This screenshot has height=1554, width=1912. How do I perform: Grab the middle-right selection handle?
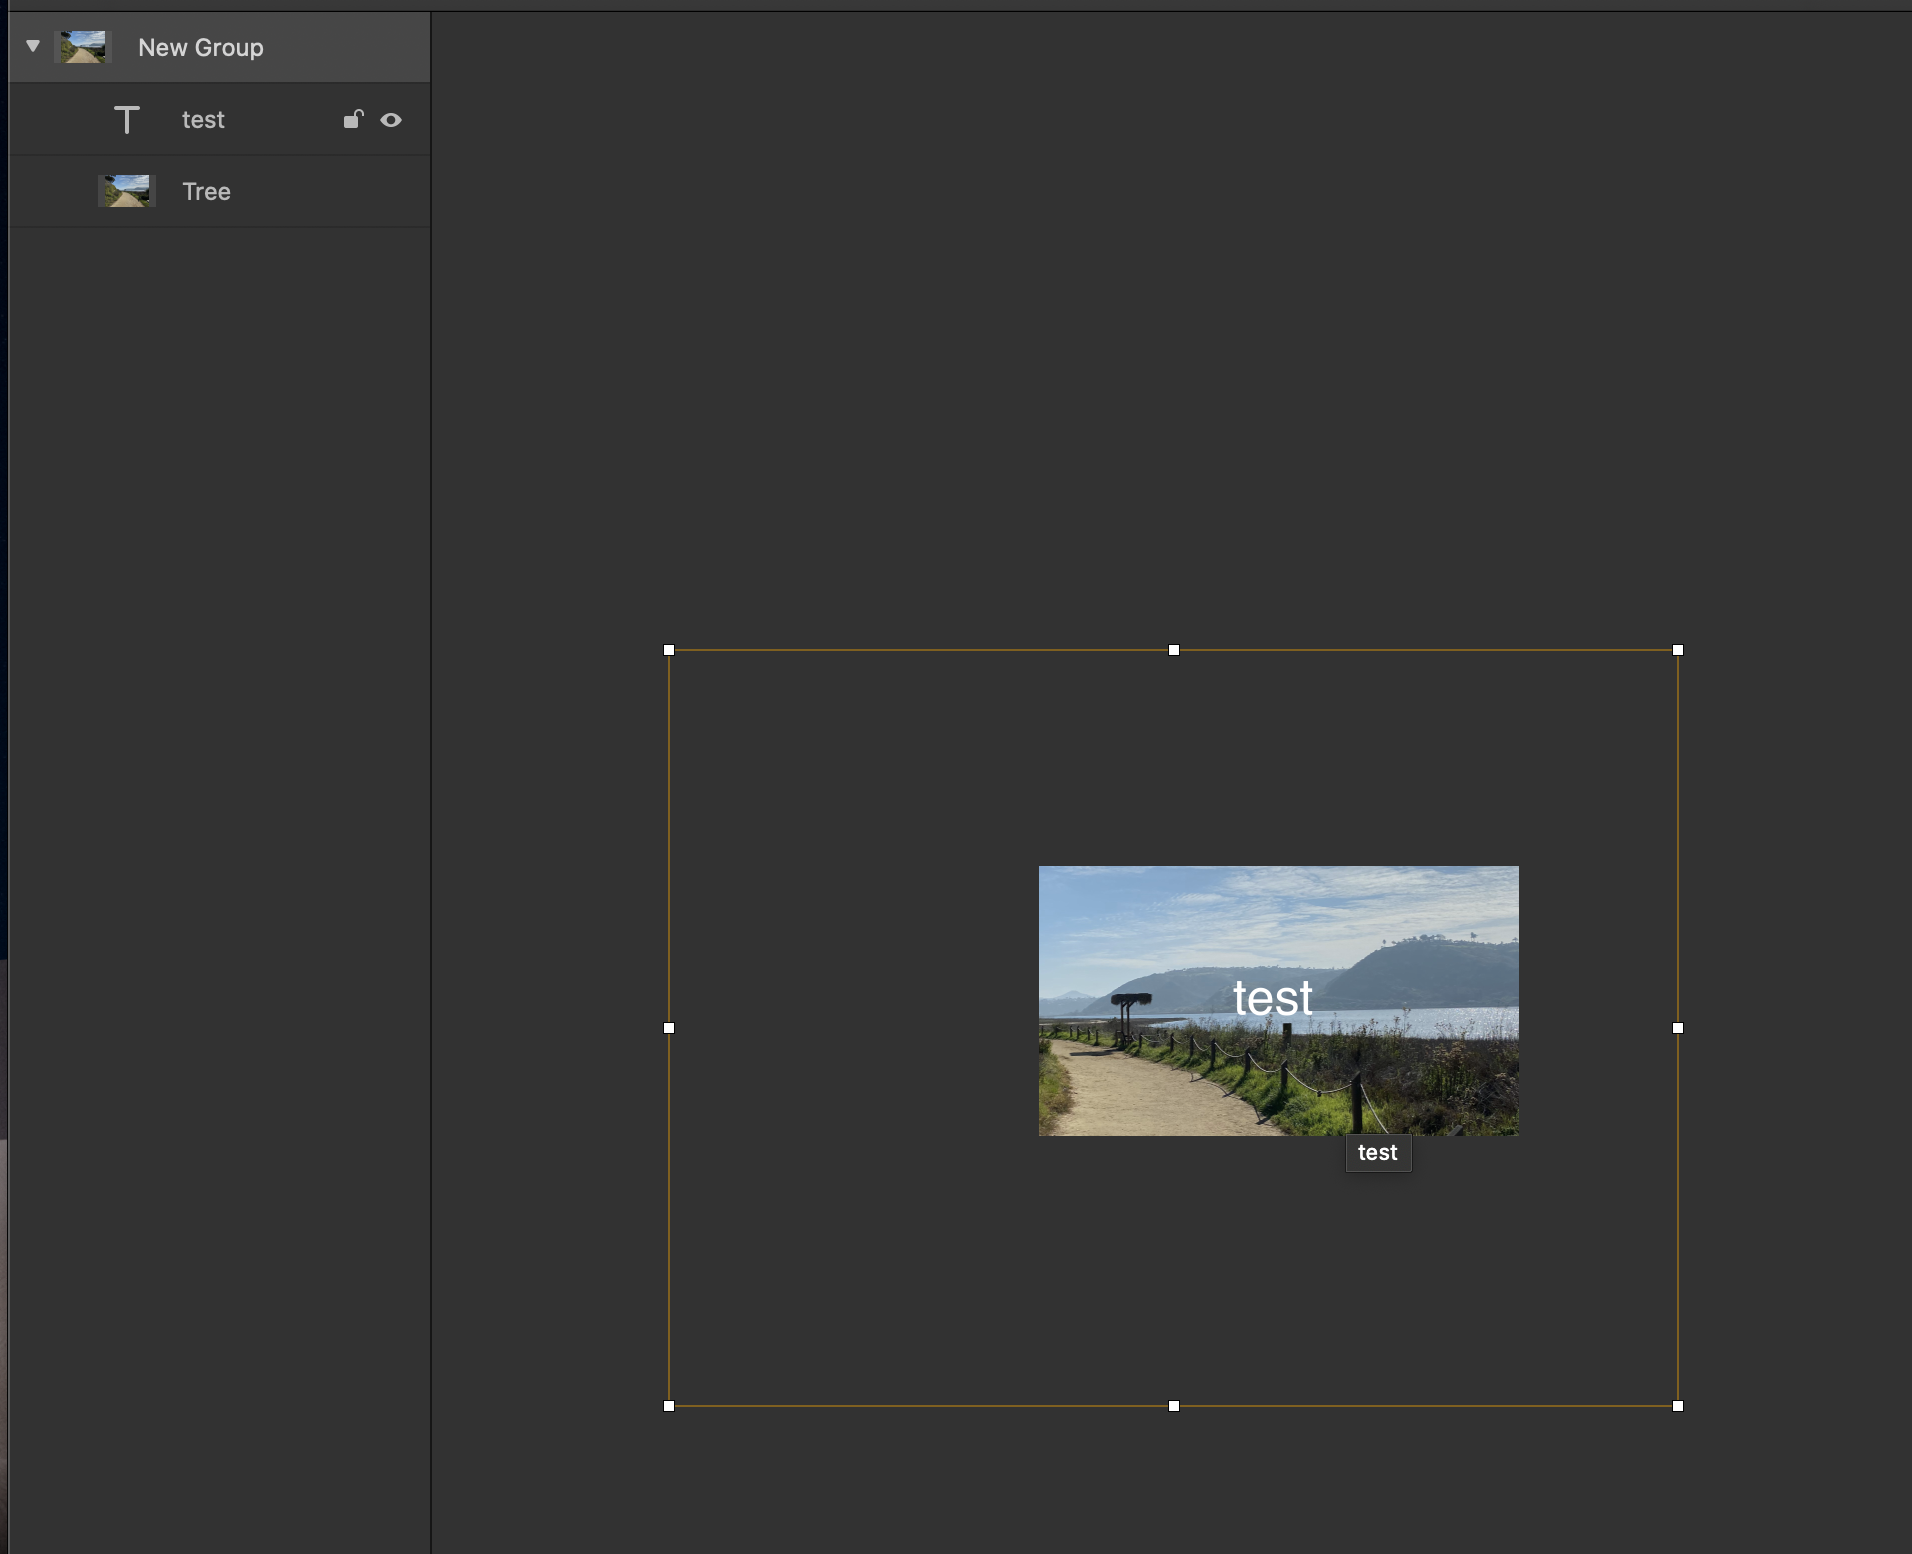(x=1678, y=1028)
